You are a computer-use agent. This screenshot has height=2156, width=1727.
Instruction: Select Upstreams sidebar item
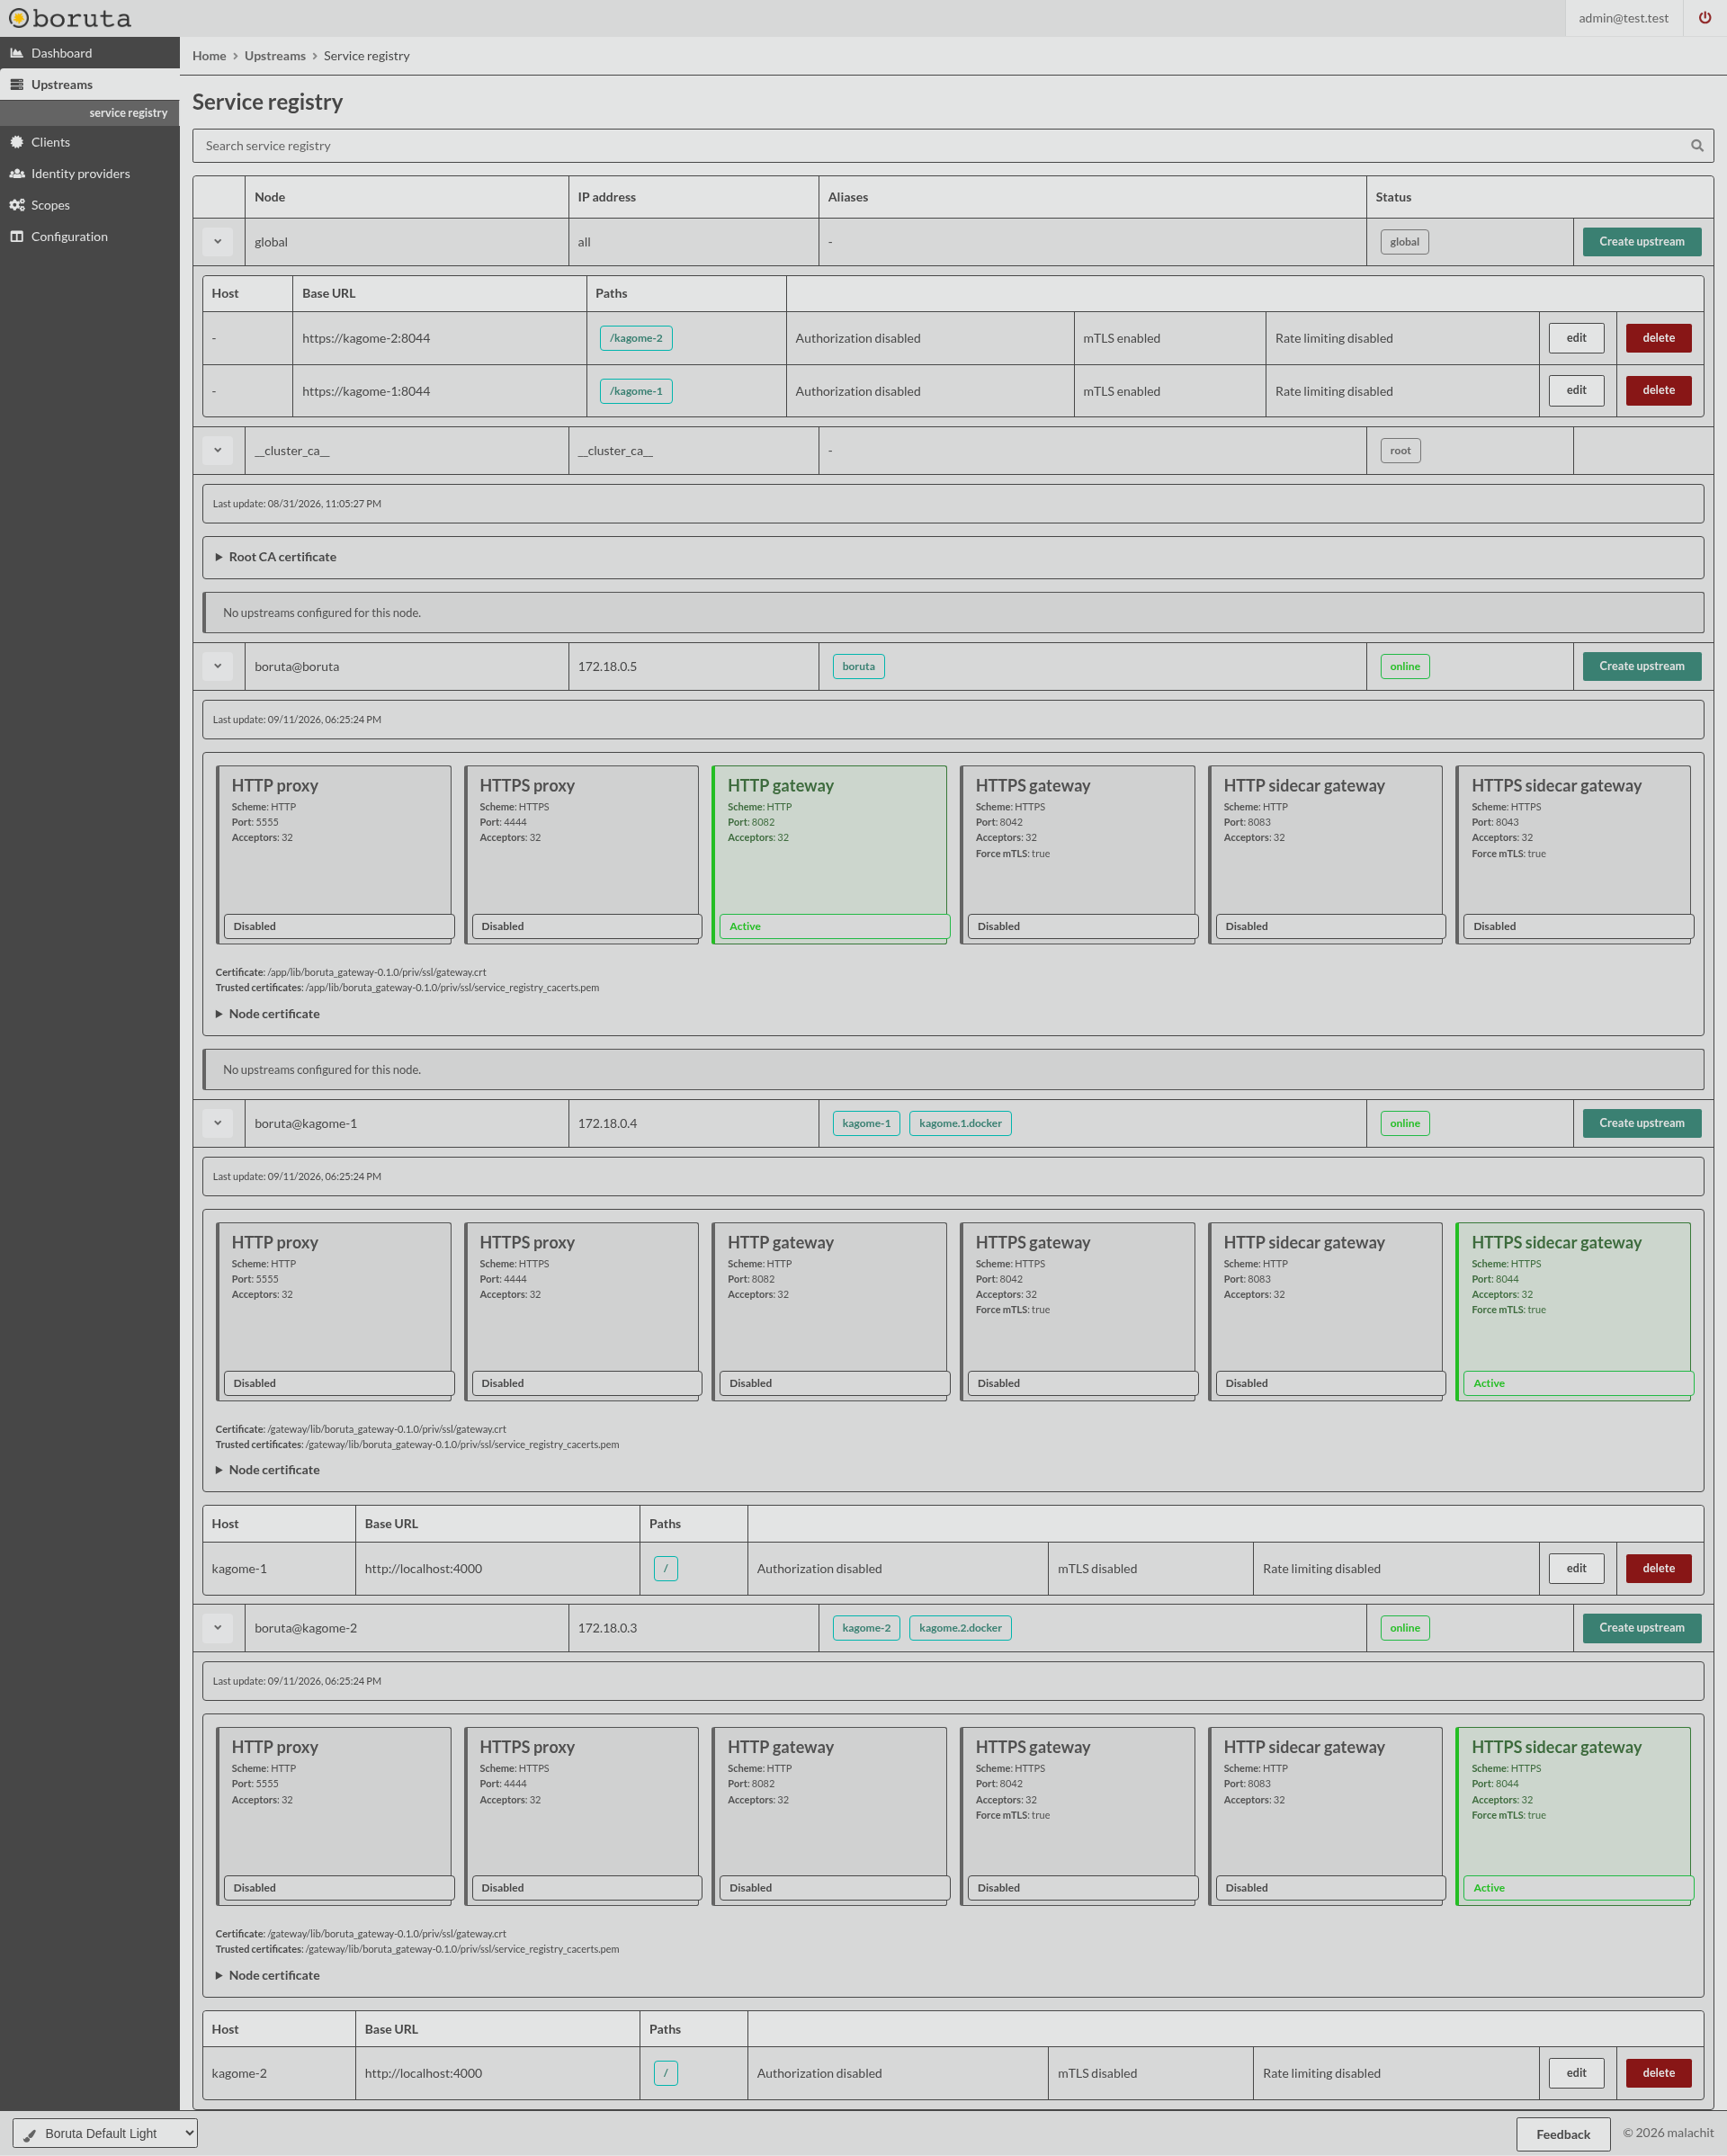90,84
